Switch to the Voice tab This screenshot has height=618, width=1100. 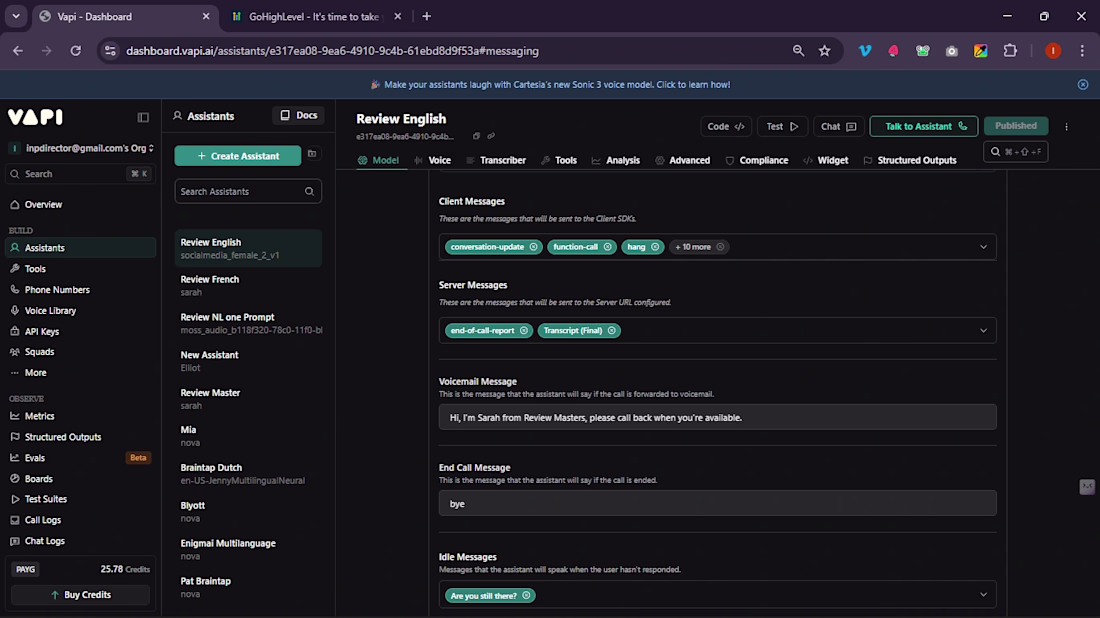pos(433,161)
